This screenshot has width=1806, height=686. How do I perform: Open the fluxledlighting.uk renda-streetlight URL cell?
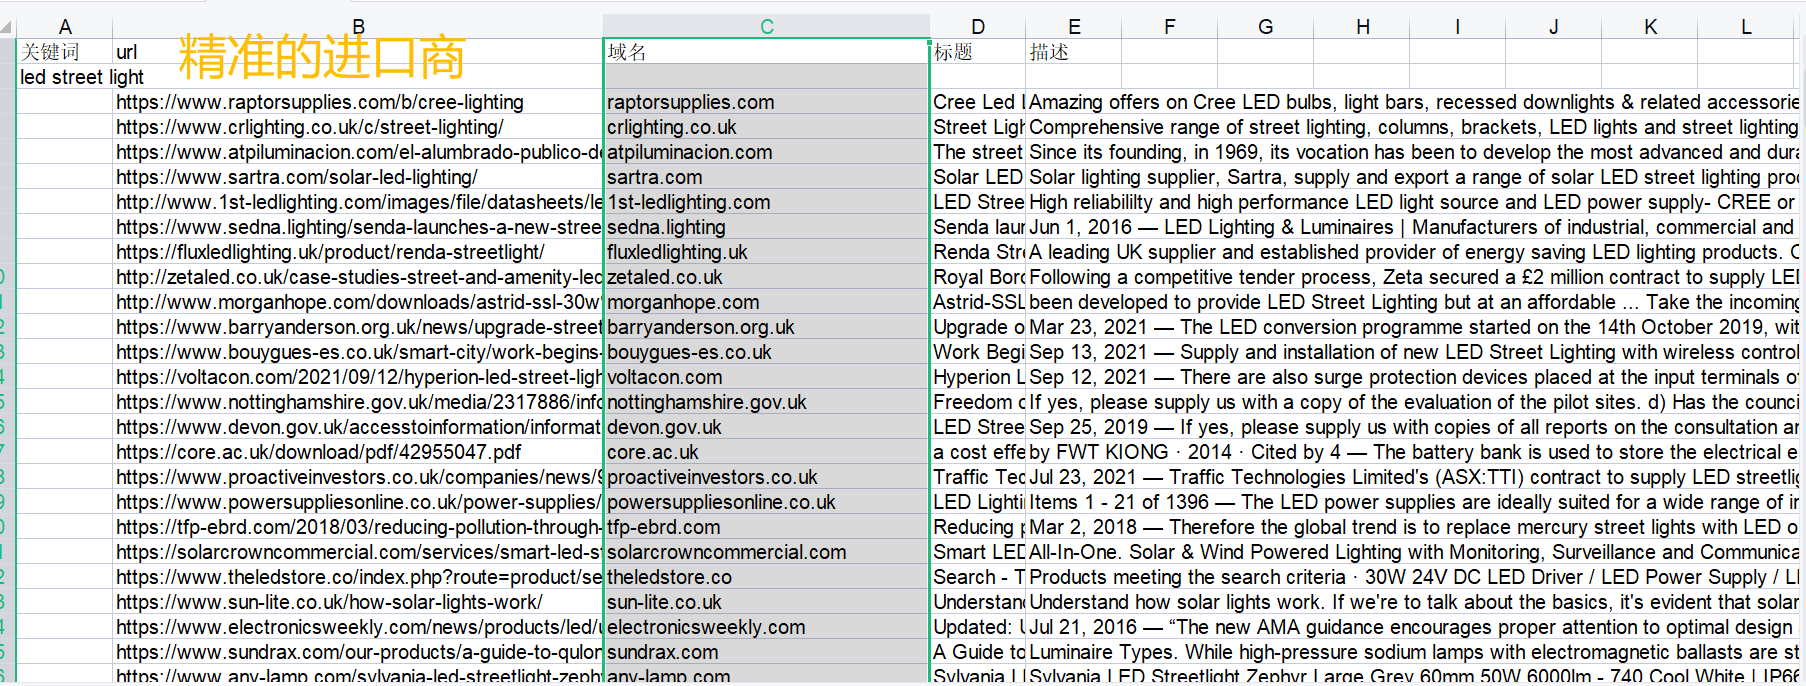click(358, 252)
